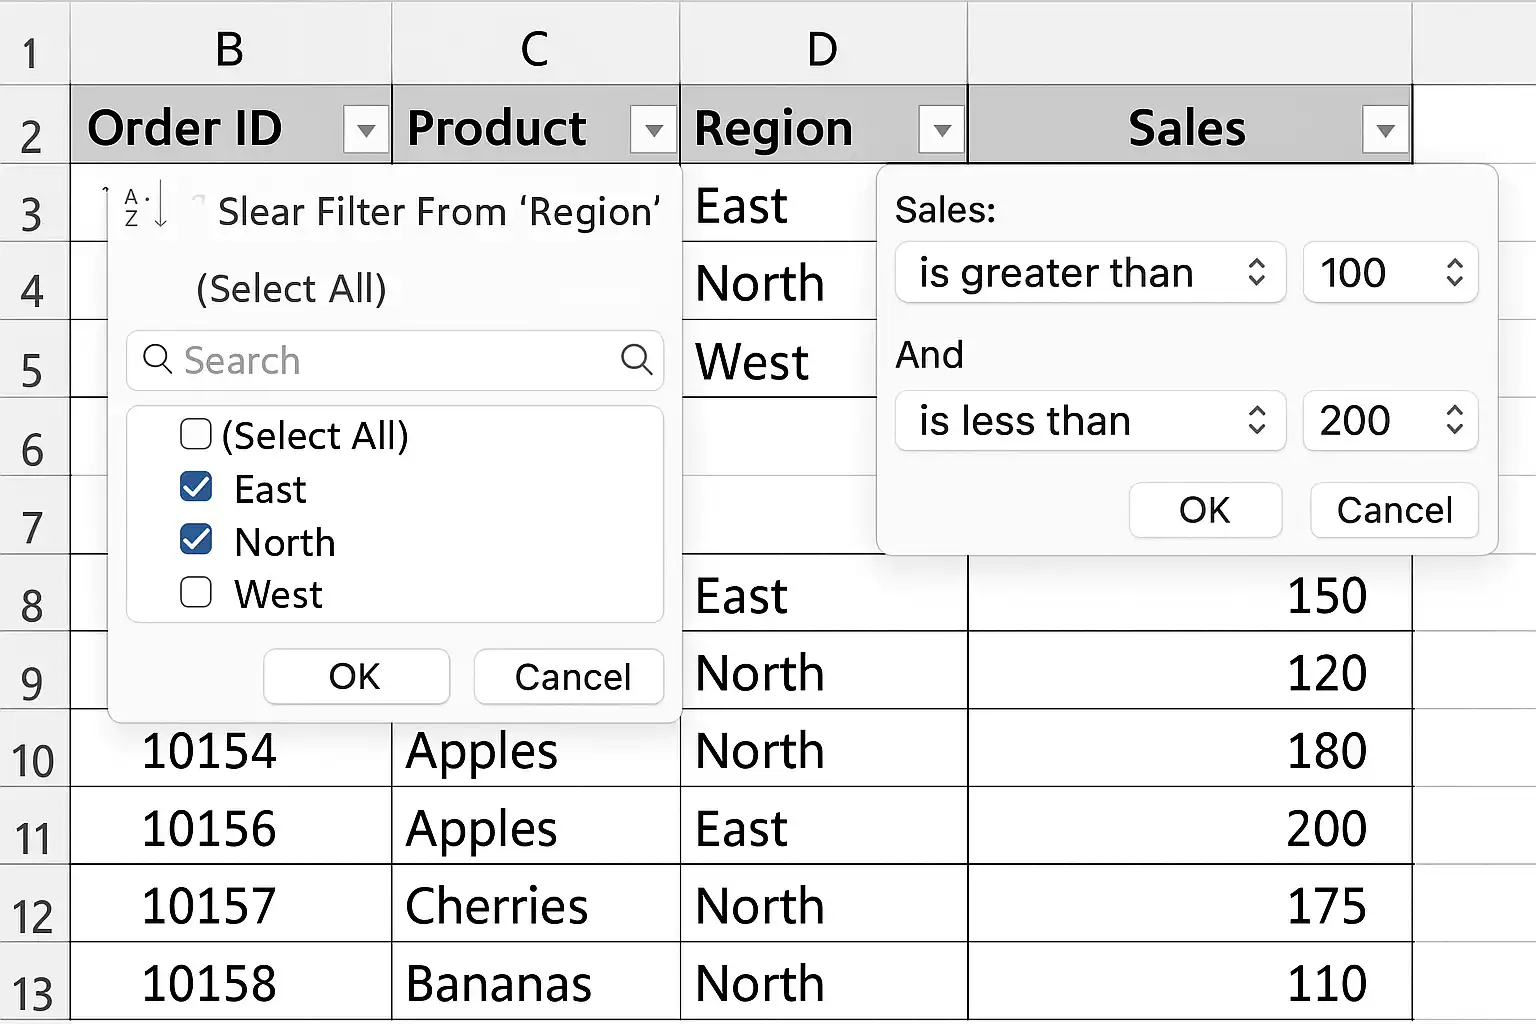1536x1024 pixels.
Task: Click Cancel in the Region filter panel
Action: (x=569, y=676)
